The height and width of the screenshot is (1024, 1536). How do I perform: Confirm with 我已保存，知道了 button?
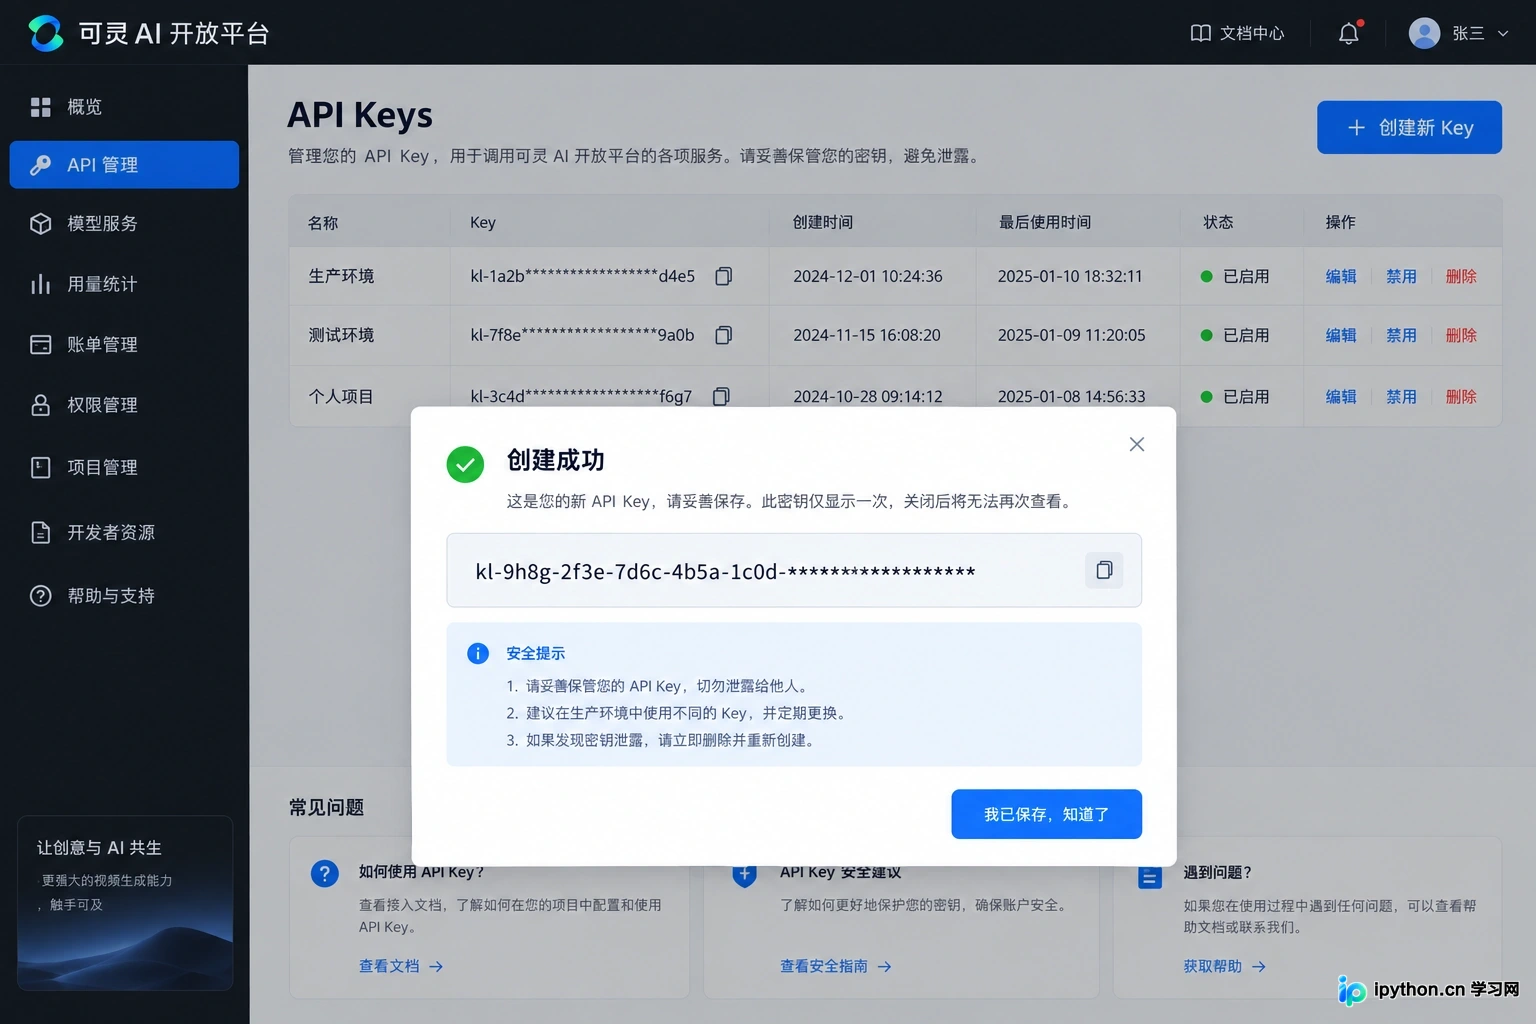tap(1046, 814)
